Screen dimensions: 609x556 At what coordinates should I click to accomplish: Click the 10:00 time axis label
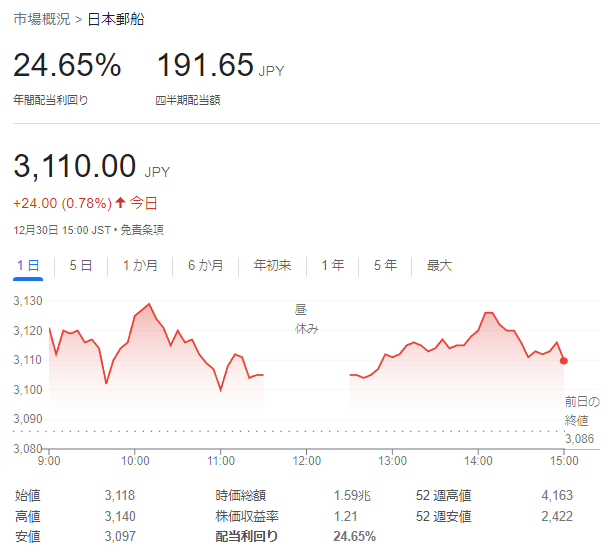coord(135,461)
